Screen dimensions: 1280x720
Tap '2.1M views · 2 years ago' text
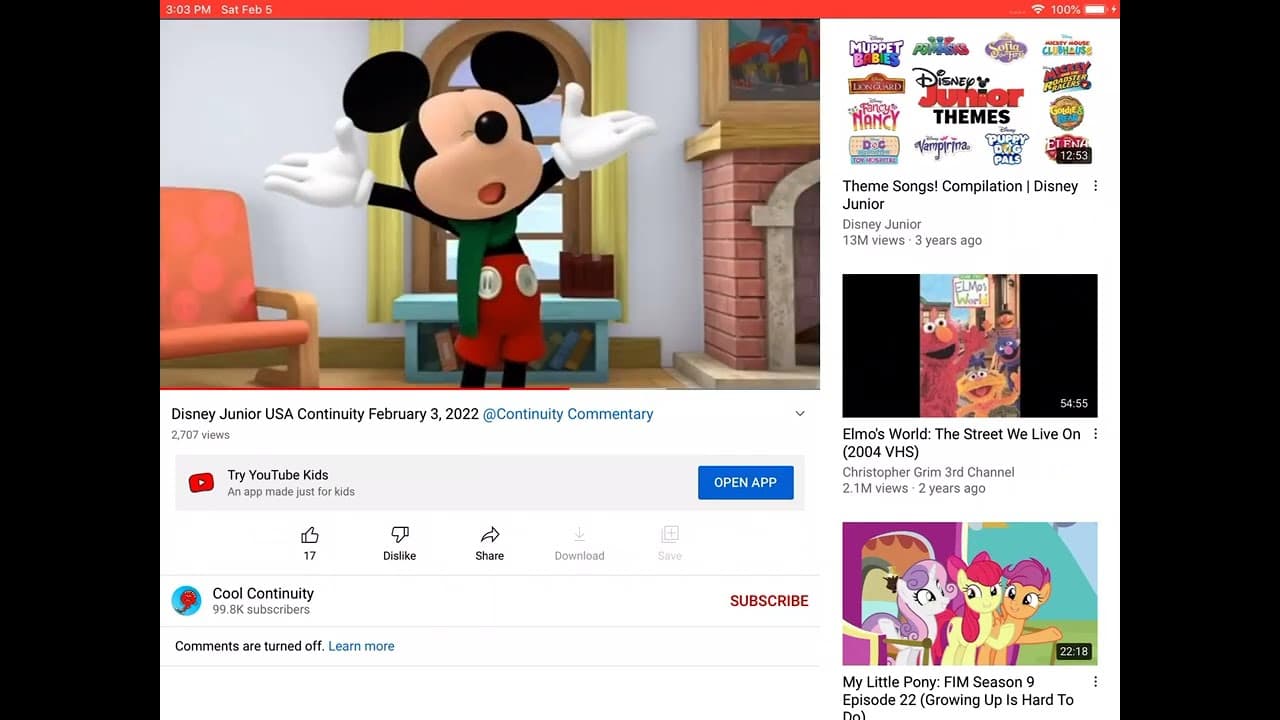[914, 488]
